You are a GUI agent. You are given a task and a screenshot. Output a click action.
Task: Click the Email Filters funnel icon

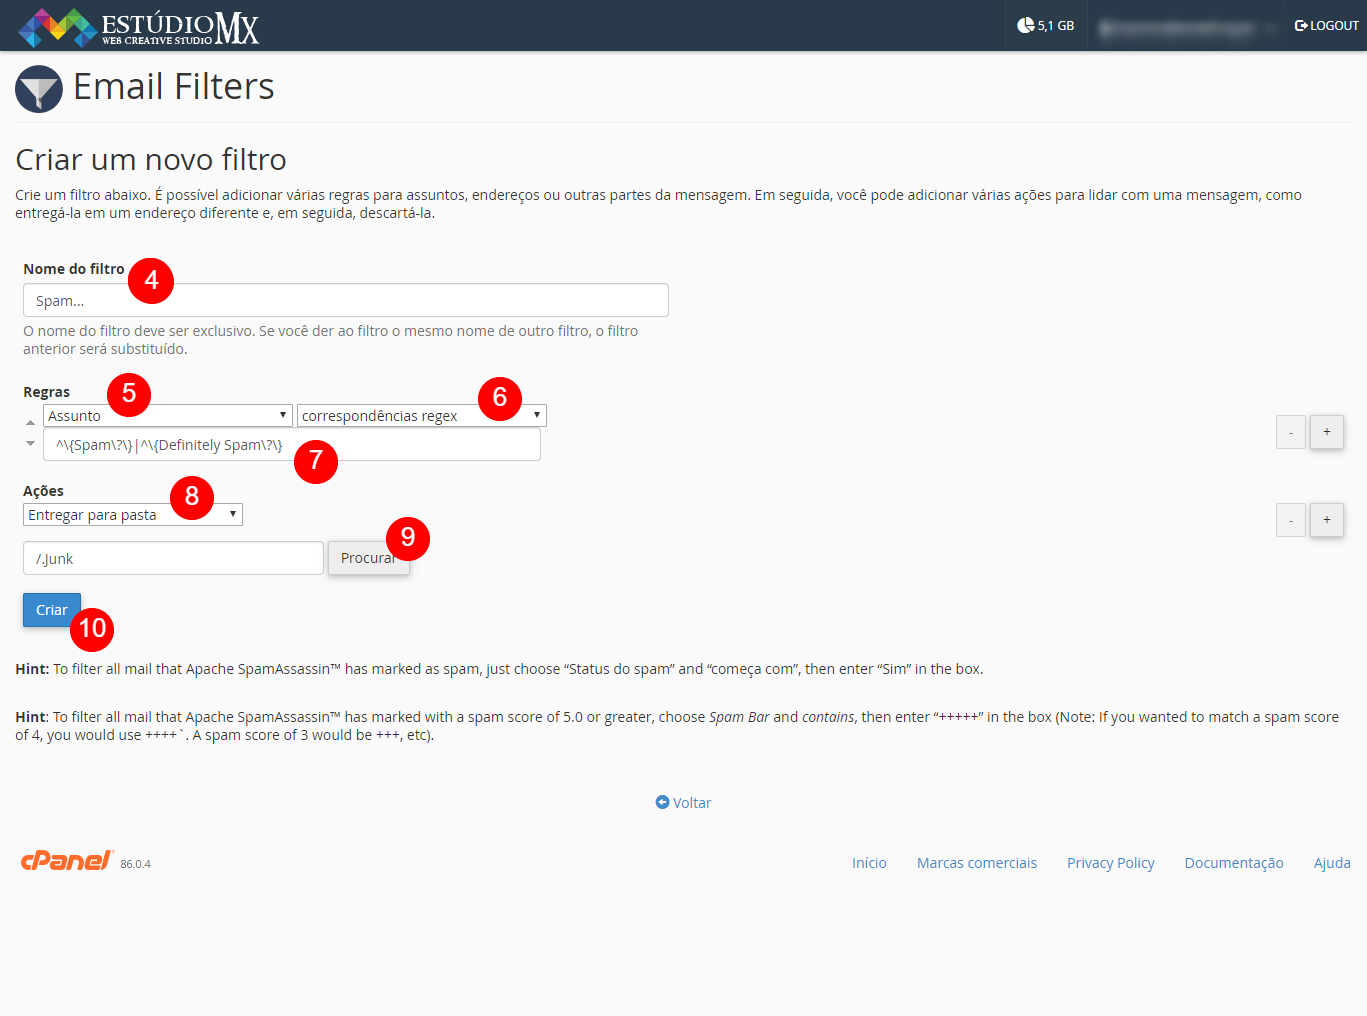[x=38, y=88]
